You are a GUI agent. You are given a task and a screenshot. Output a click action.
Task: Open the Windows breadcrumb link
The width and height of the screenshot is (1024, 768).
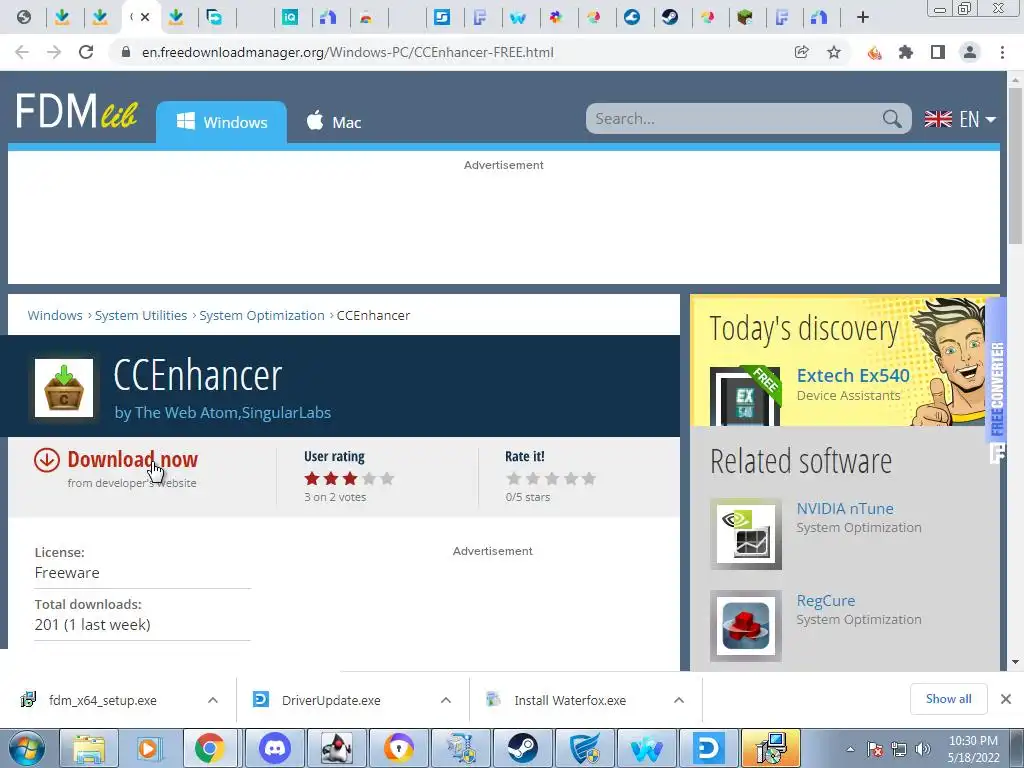click(55, 315)
